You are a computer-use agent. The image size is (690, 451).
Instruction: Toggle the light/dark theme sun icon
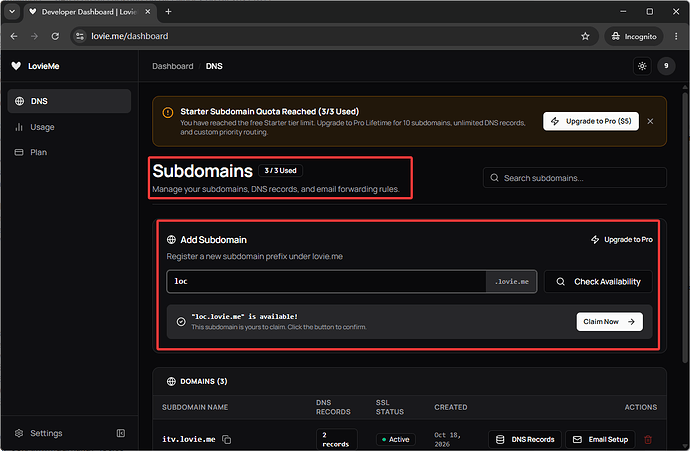click(x=642, y=66)
